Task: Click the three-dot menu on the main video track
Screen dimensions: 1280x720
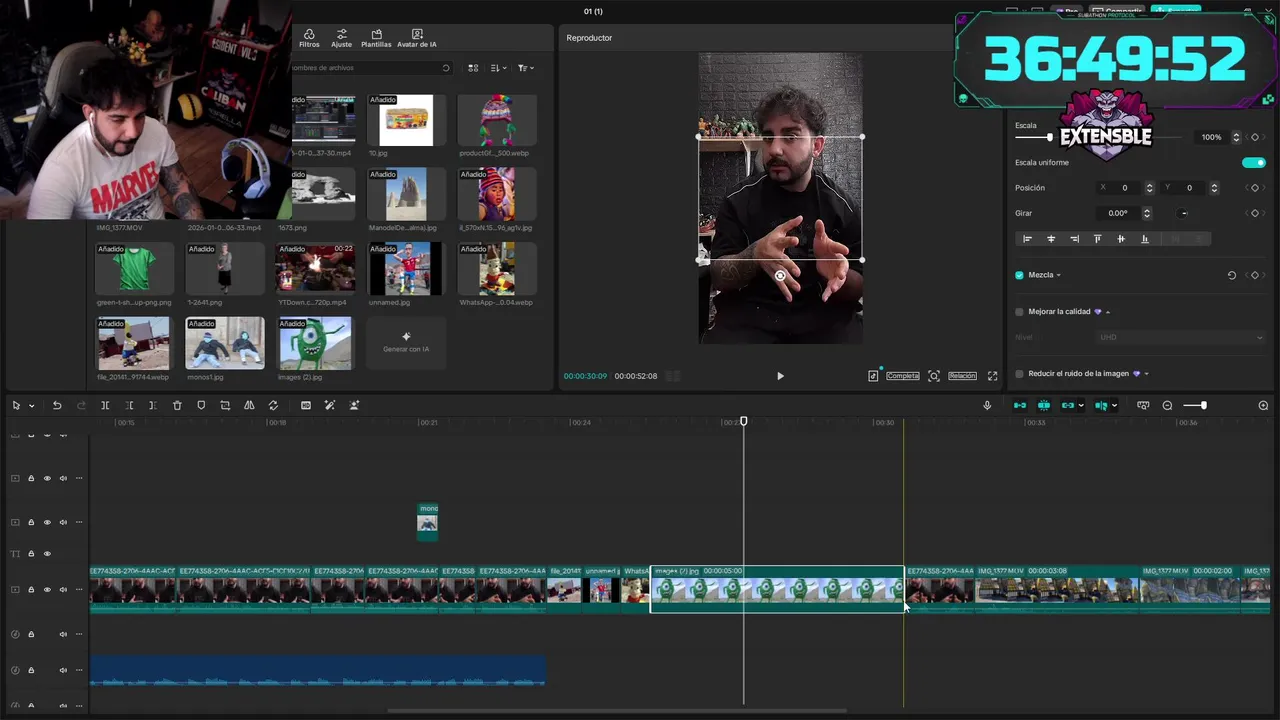Action: [x=79, y=590]
